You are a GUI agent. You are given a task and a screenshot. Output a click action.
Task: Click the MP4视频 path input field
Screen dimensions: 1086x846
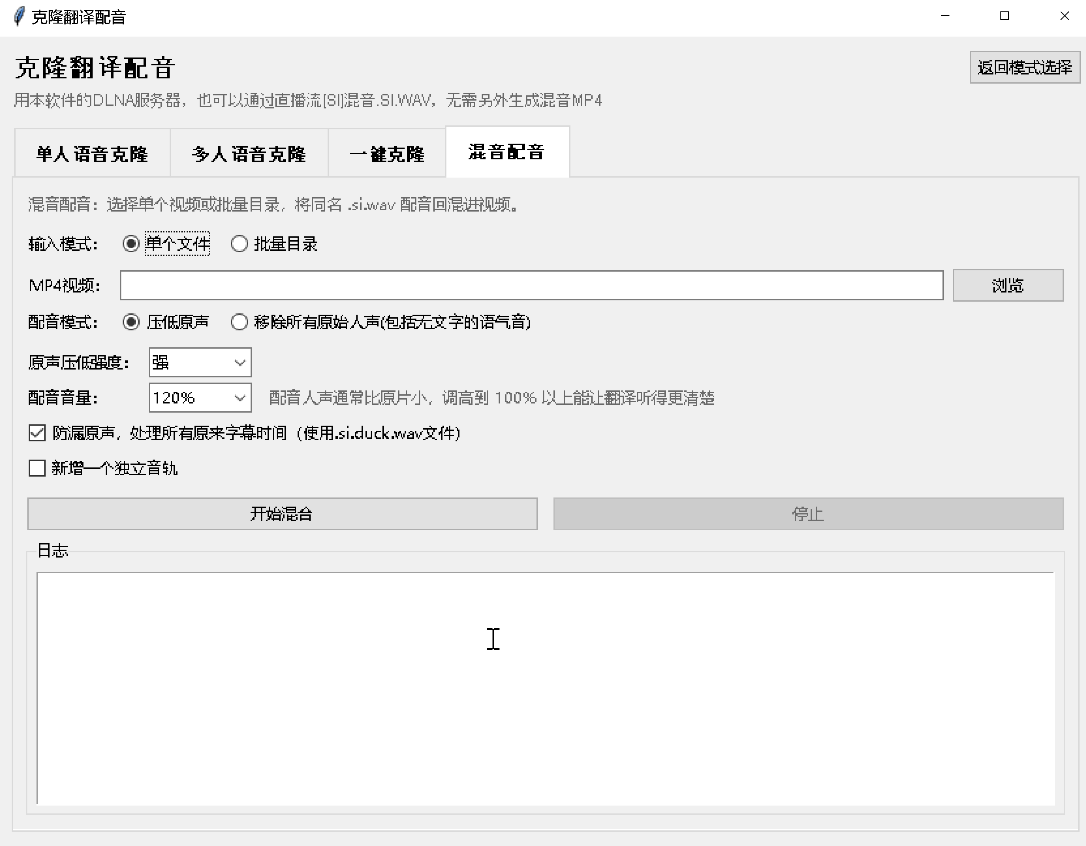531,285
